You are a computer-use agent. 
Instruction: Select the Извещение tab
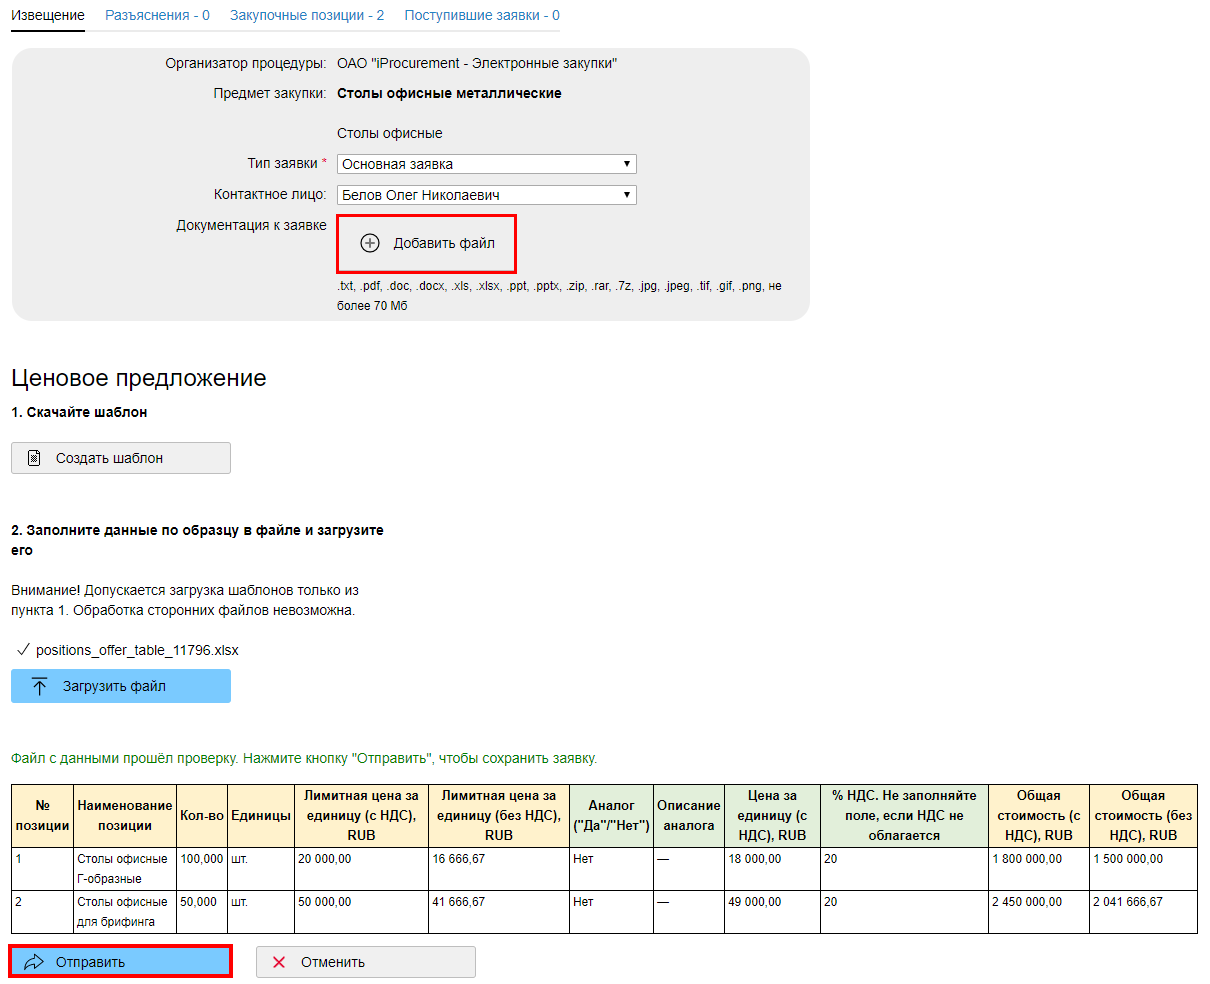pyautogui.click(x=48, y=15)
